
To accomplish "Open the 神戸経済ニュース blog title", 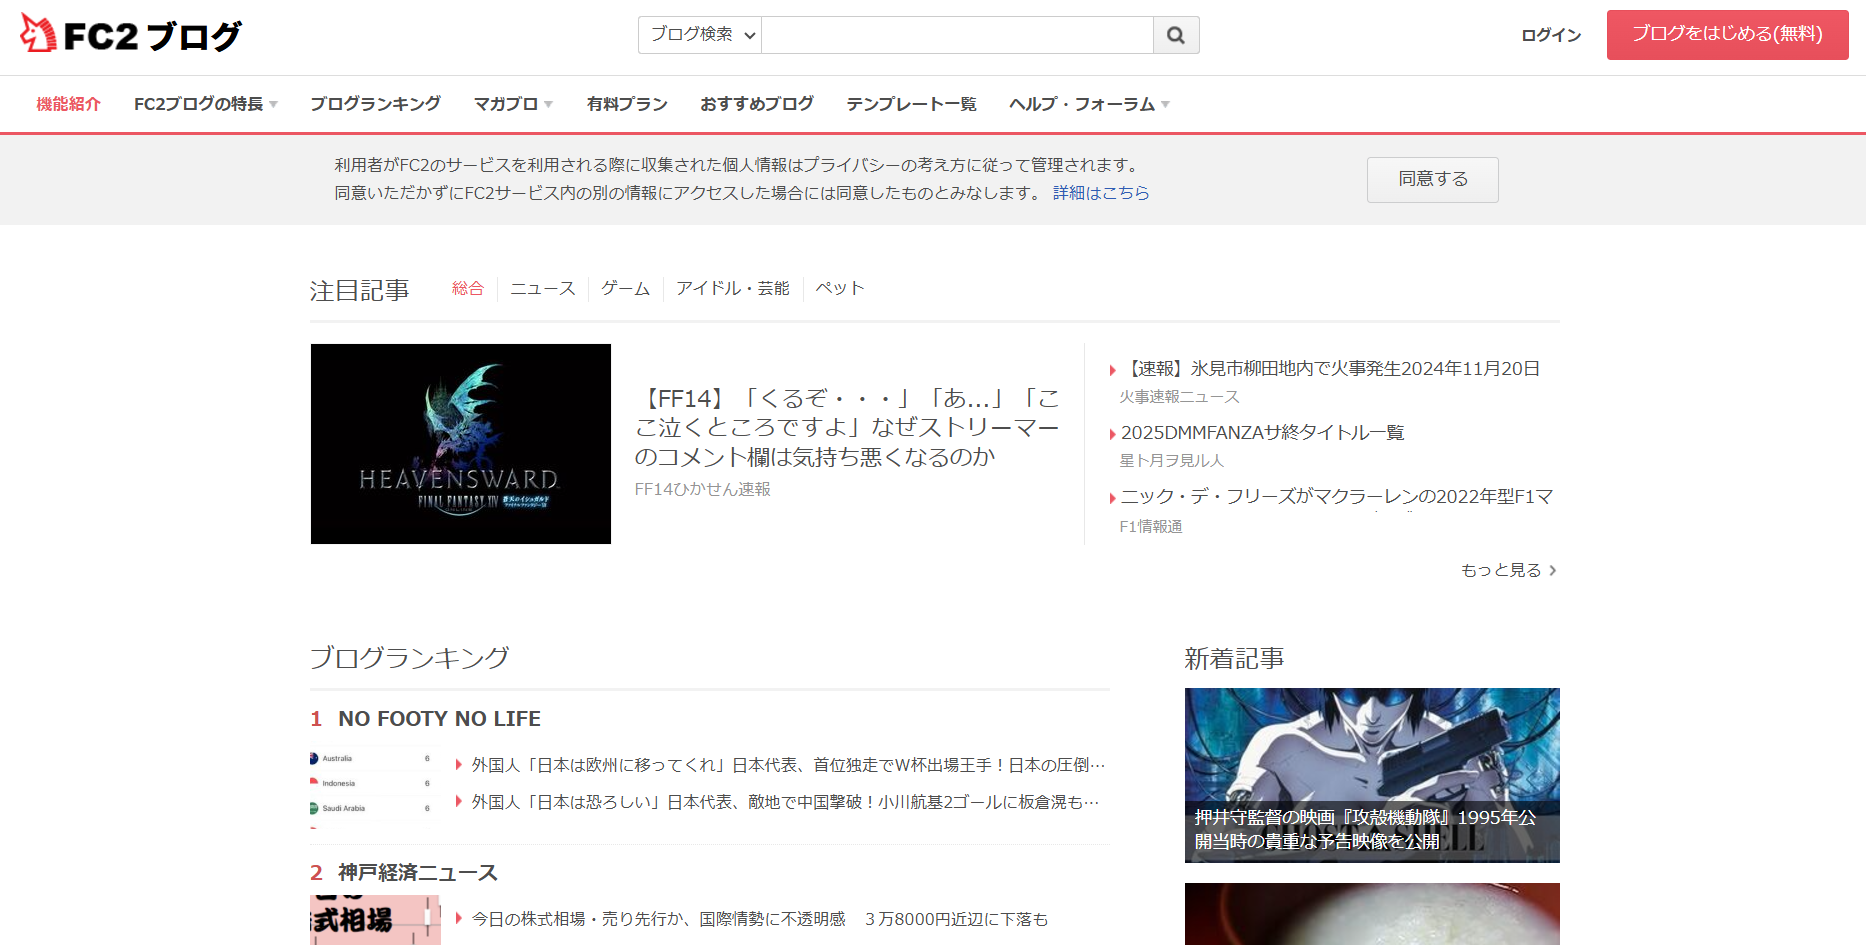I will pos(418,873).
